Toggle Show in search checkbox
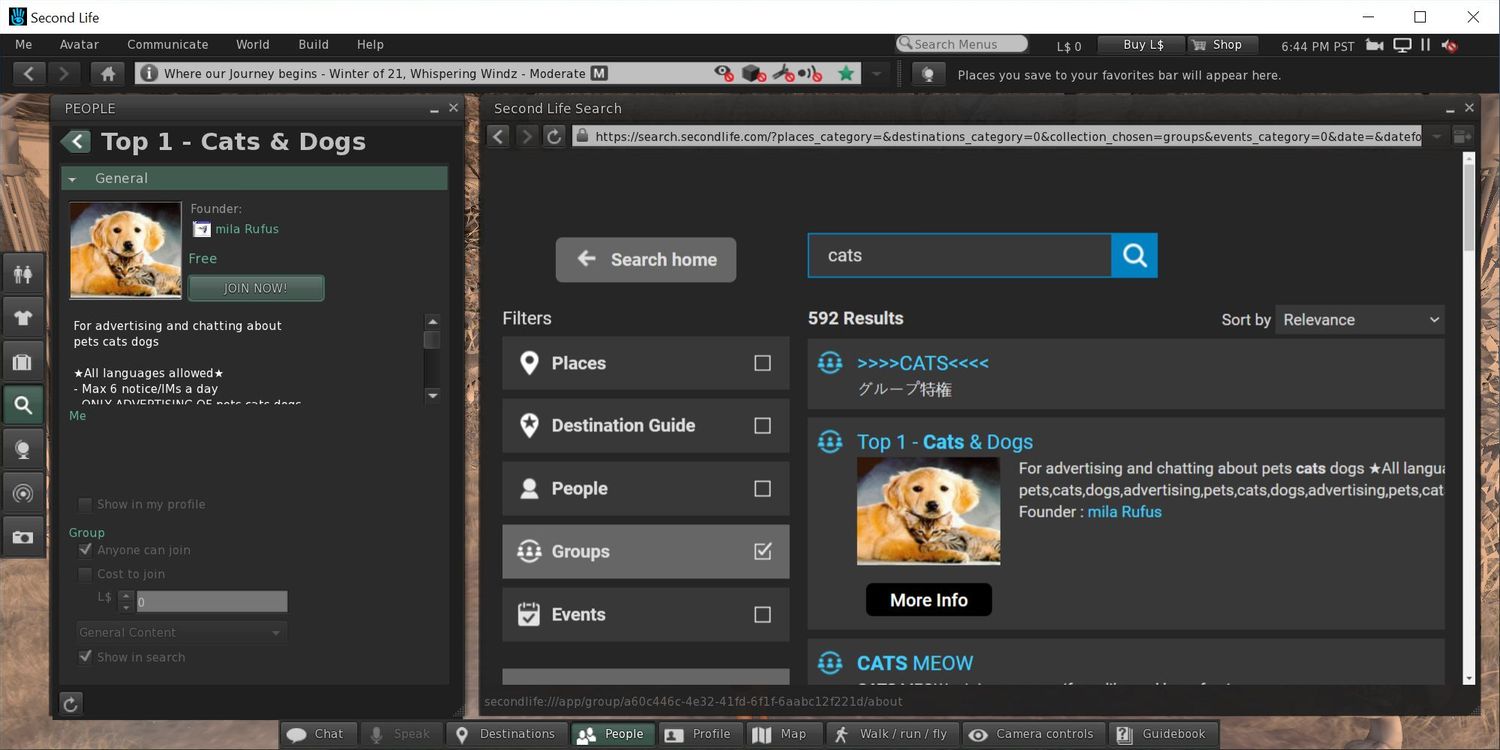The width and height of the screenshot is (1500, 750). [85, 657]
